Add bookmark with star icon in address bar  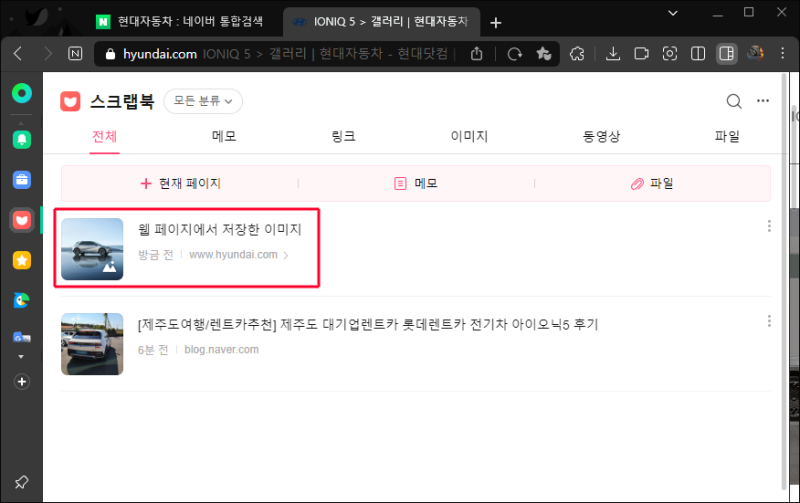point(543,53)
